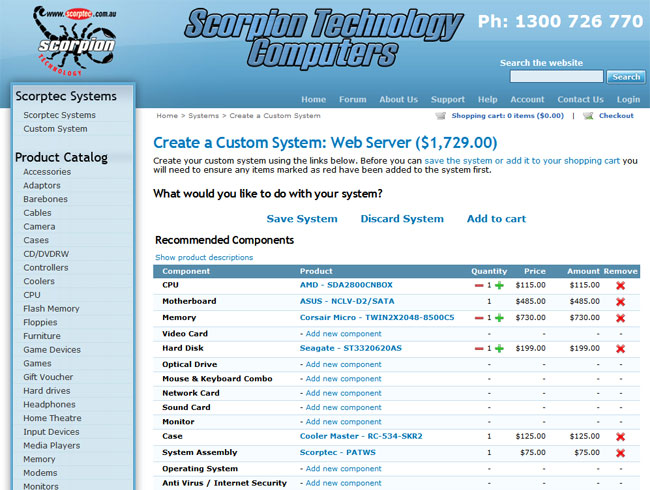The image size is (650, 490).
Task: Click the Scorpion Technology logo
Action: (75, 41)
